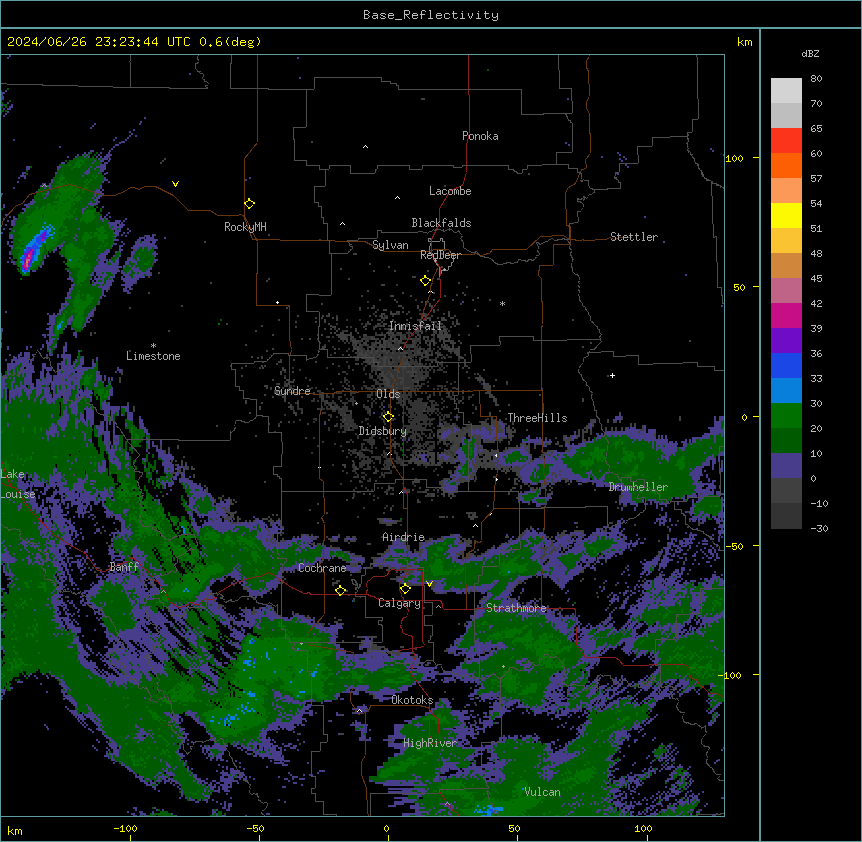The width and height of the screenshot is (862, 842).
Task: Click the yellow diamond marker below RedDeer
Action: click(x=425, y=281)
